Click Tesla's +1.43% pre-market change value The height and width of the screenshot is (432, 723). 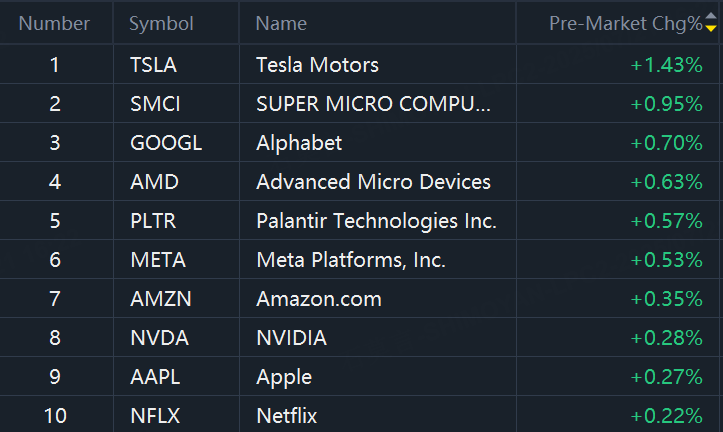click(x=666, y=65)
